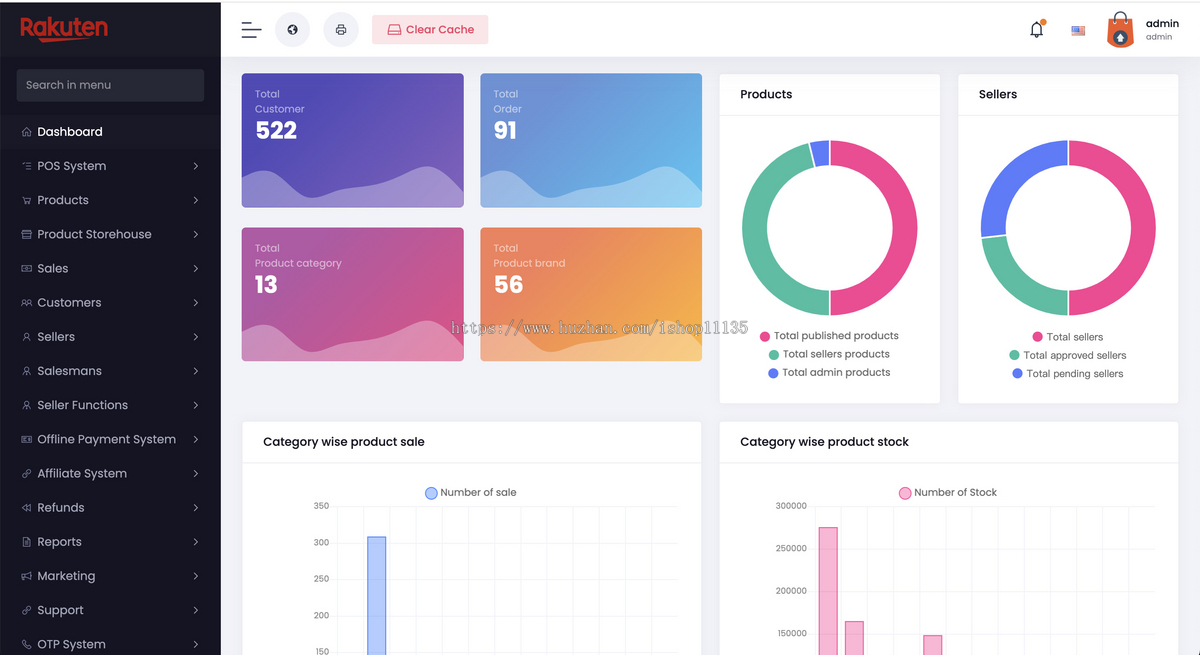Expand Salesmans chevron arrow
Screen dimensions: 1200x655
point(195,371)
